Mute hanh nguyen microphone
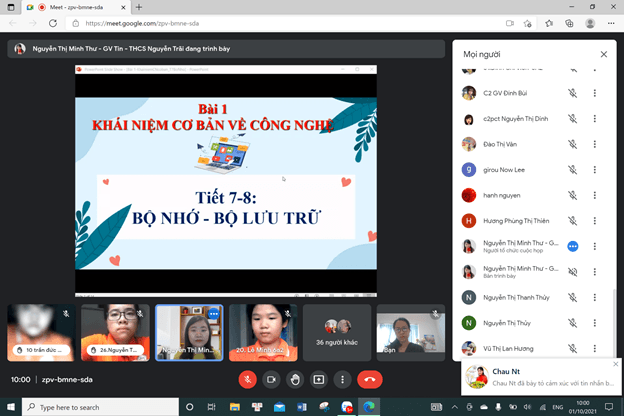Viewport: 624px width, 416px height. pos(573,195)
